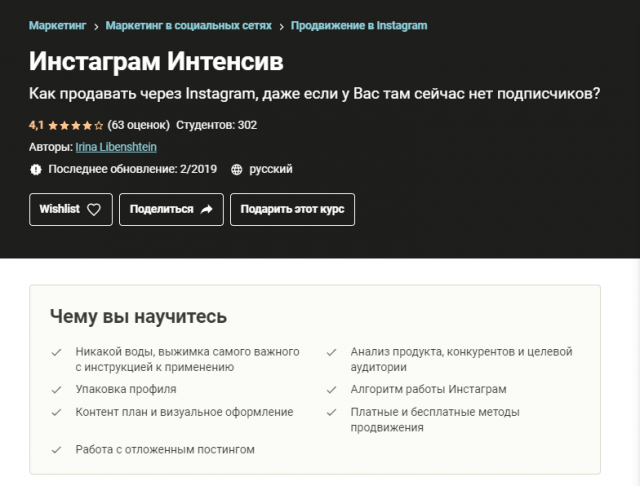Image resolution: width=640 pixels, height=486 pixels.
Task: Go to Маркетинг в социальных сетях breadcrumb
Action: click(188, 24)
